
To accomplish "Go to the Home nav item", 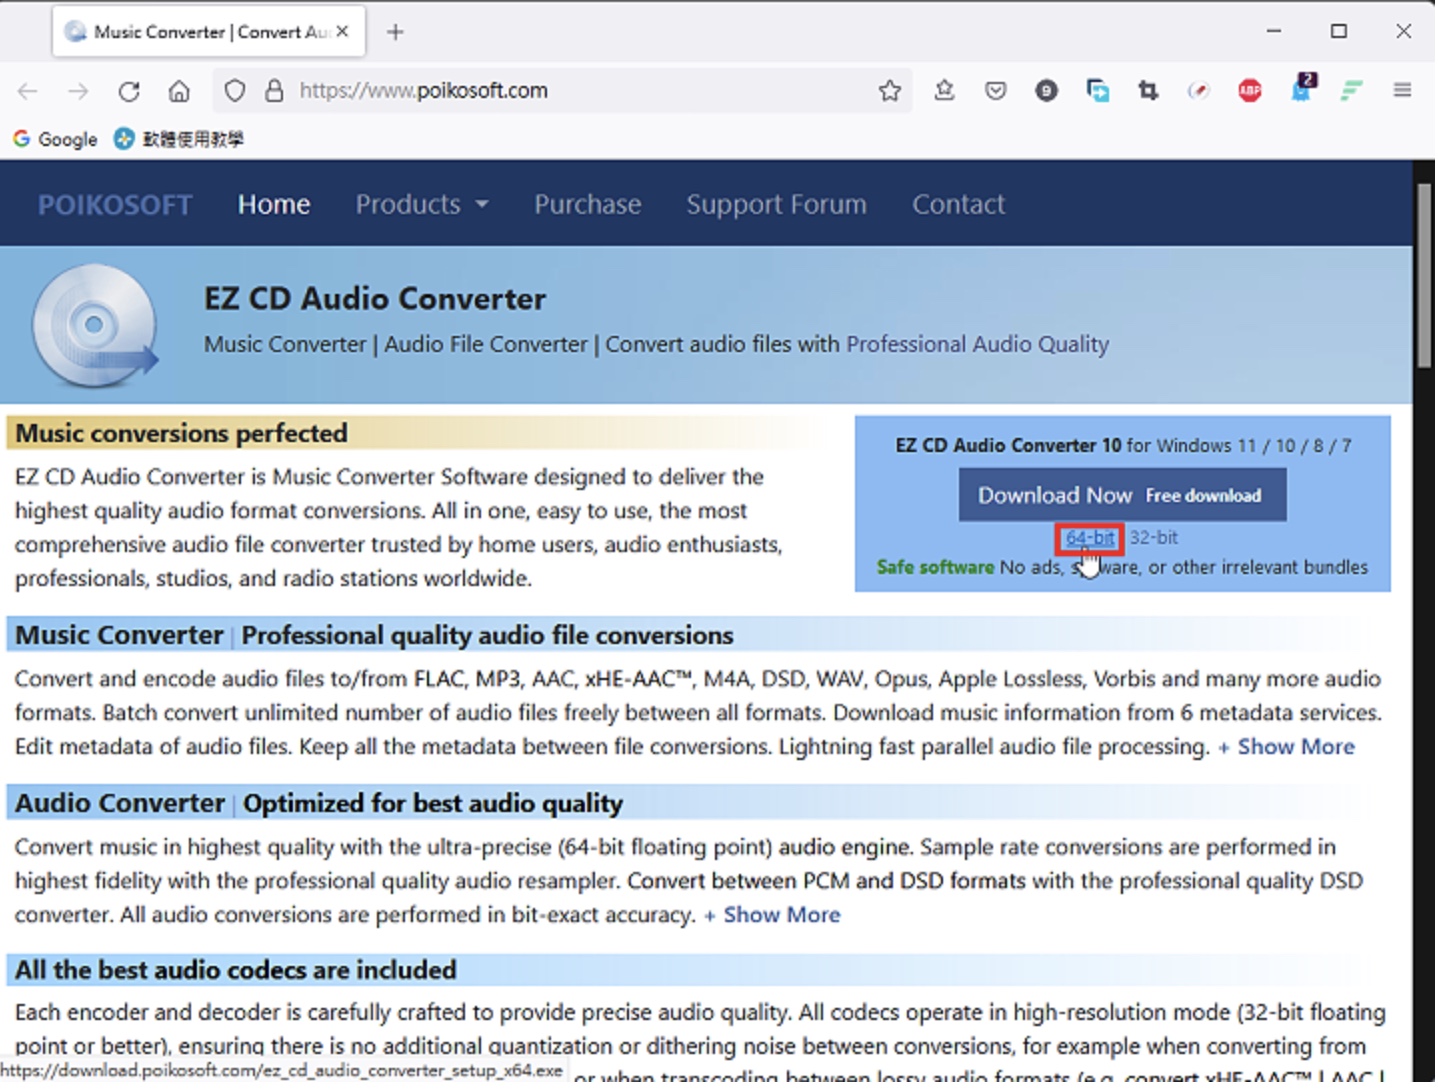I will (x=274, y=204).
